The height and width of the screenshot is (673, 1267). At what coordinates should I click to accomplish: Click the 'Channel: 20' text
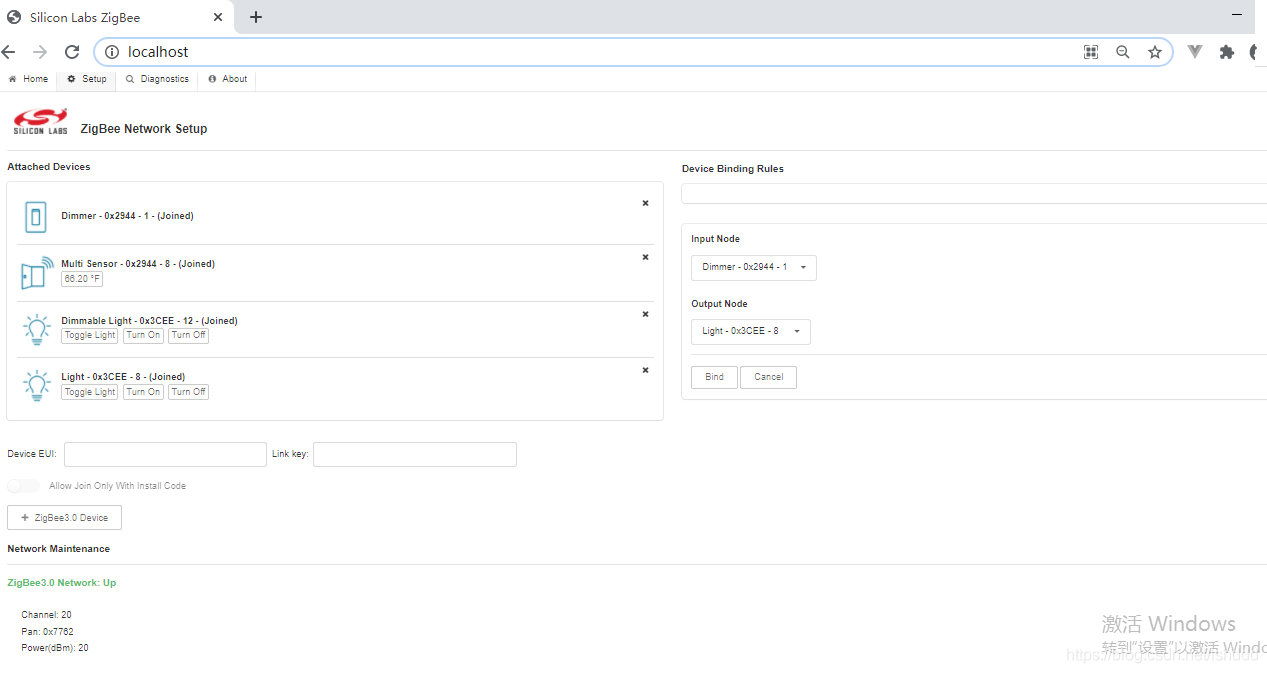click(46, 615)
